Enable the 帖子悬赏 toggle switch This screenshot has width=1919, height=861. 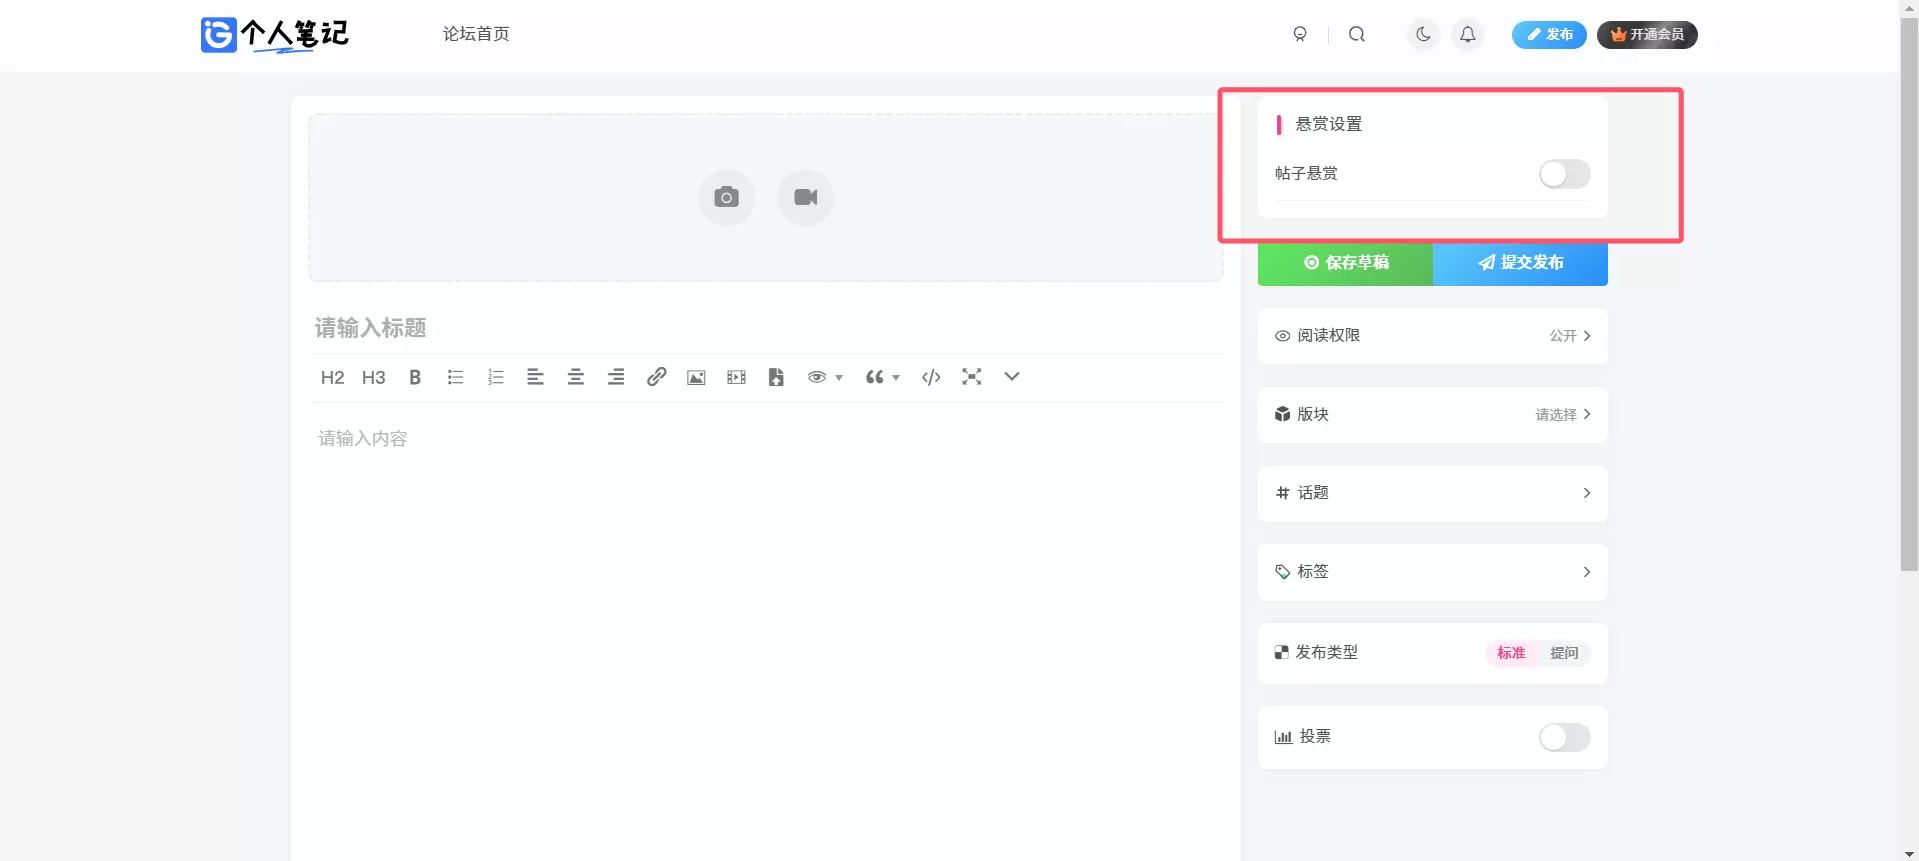click(x=1564, y=174)
